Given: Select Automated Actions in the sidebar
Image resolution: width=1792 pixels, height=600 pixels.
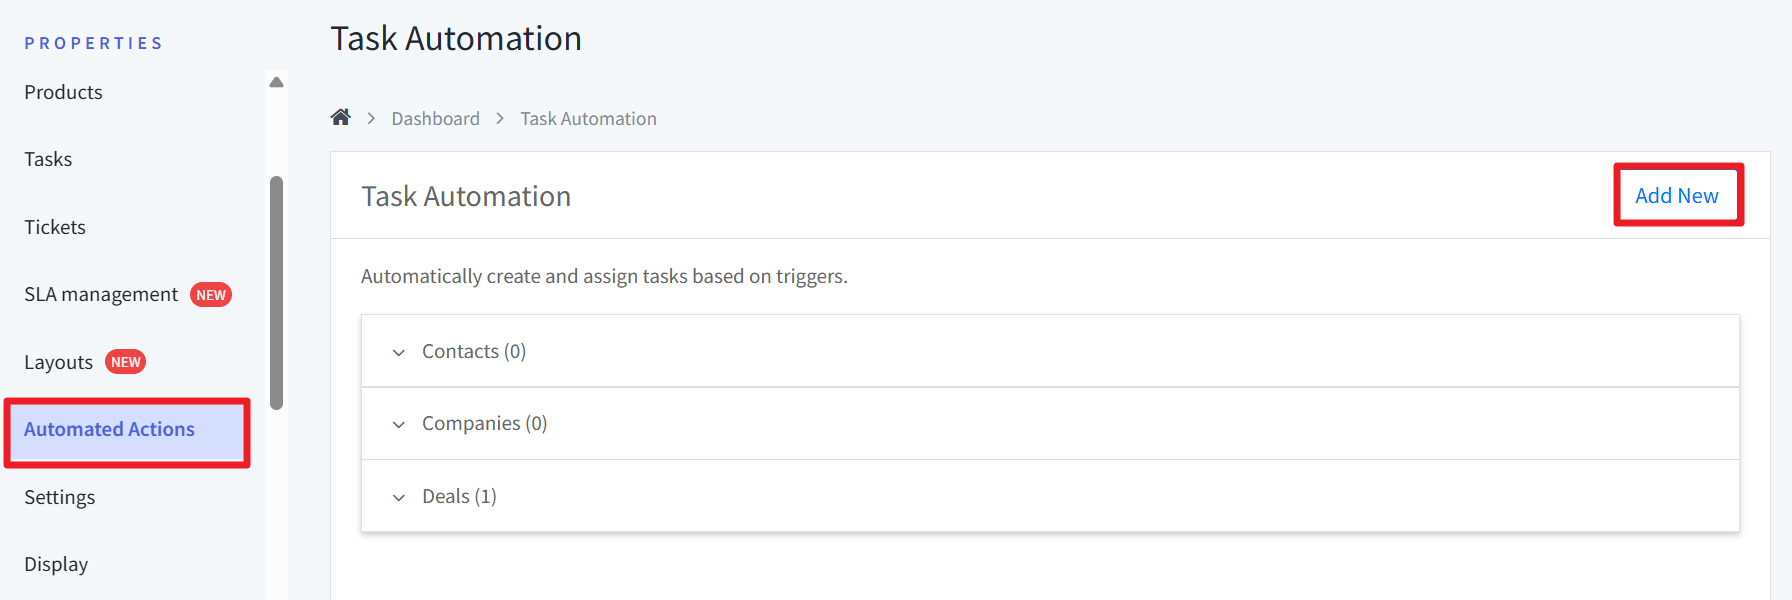Looking at the screenshot, I should click(x=109, y=429).
